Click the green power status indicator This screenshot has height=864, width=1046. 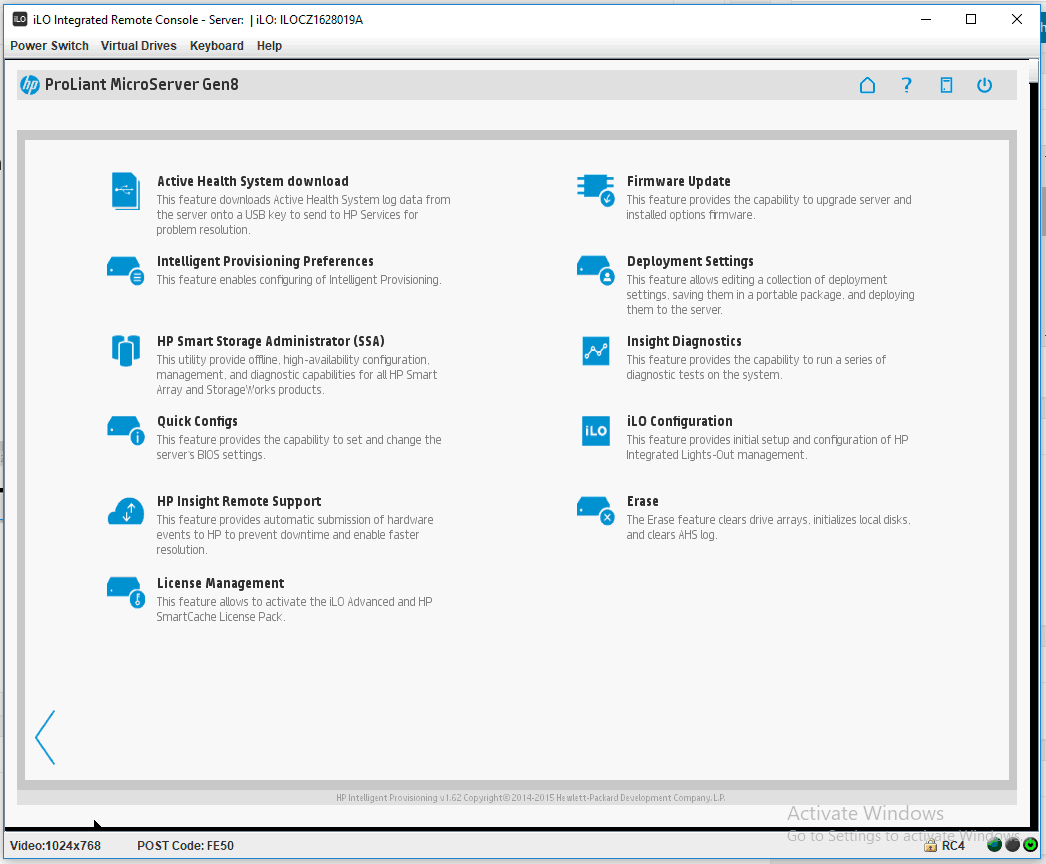[1031, 845]
